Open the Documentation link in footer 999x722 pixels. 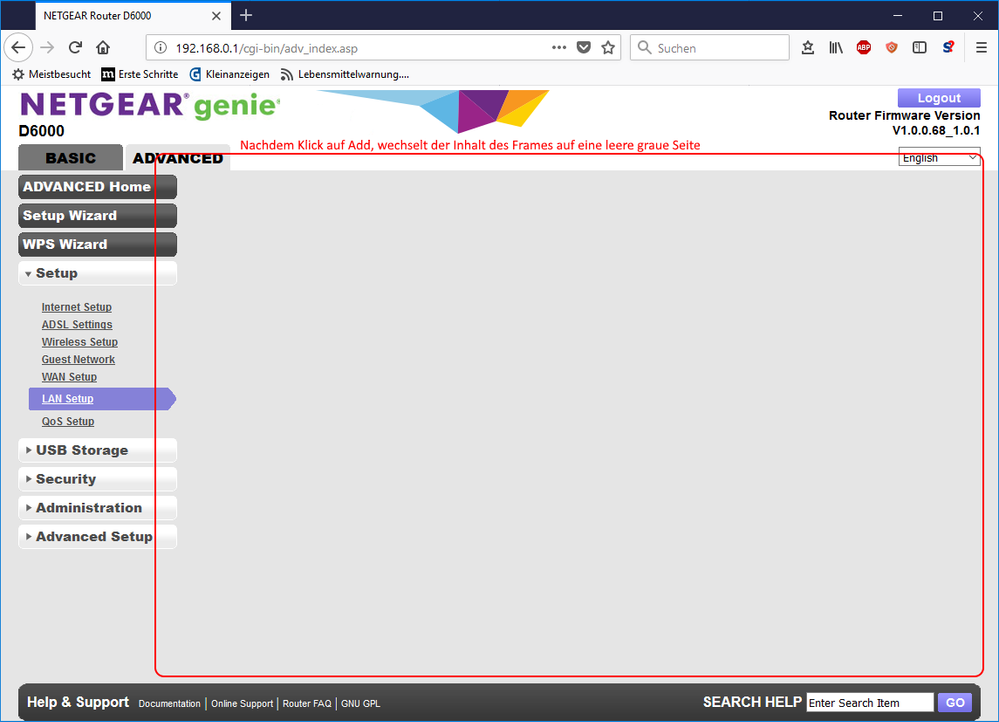coord(169,704)
